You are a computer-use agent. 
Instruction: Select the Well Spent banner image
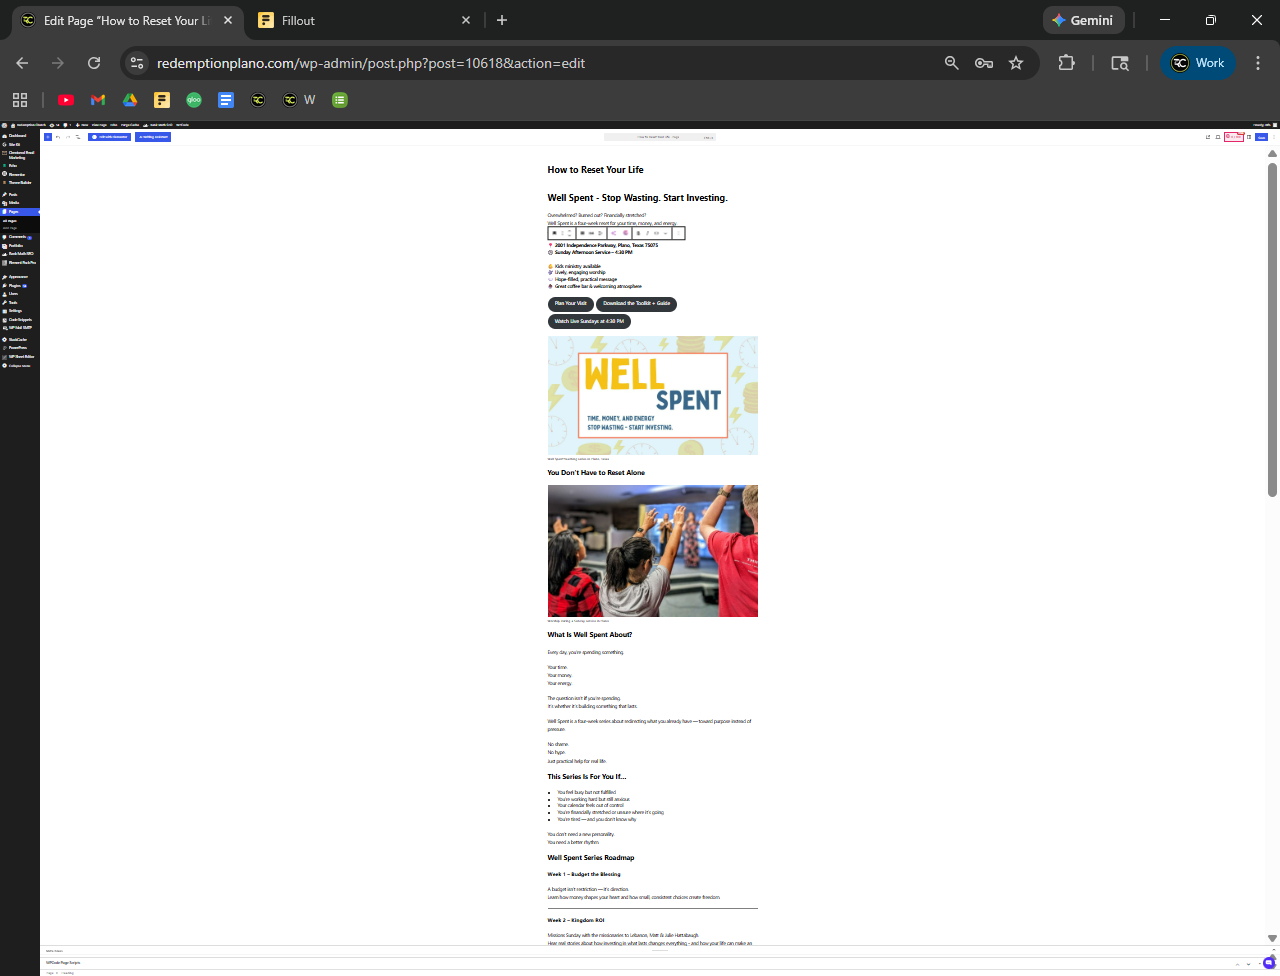(652, 395)
